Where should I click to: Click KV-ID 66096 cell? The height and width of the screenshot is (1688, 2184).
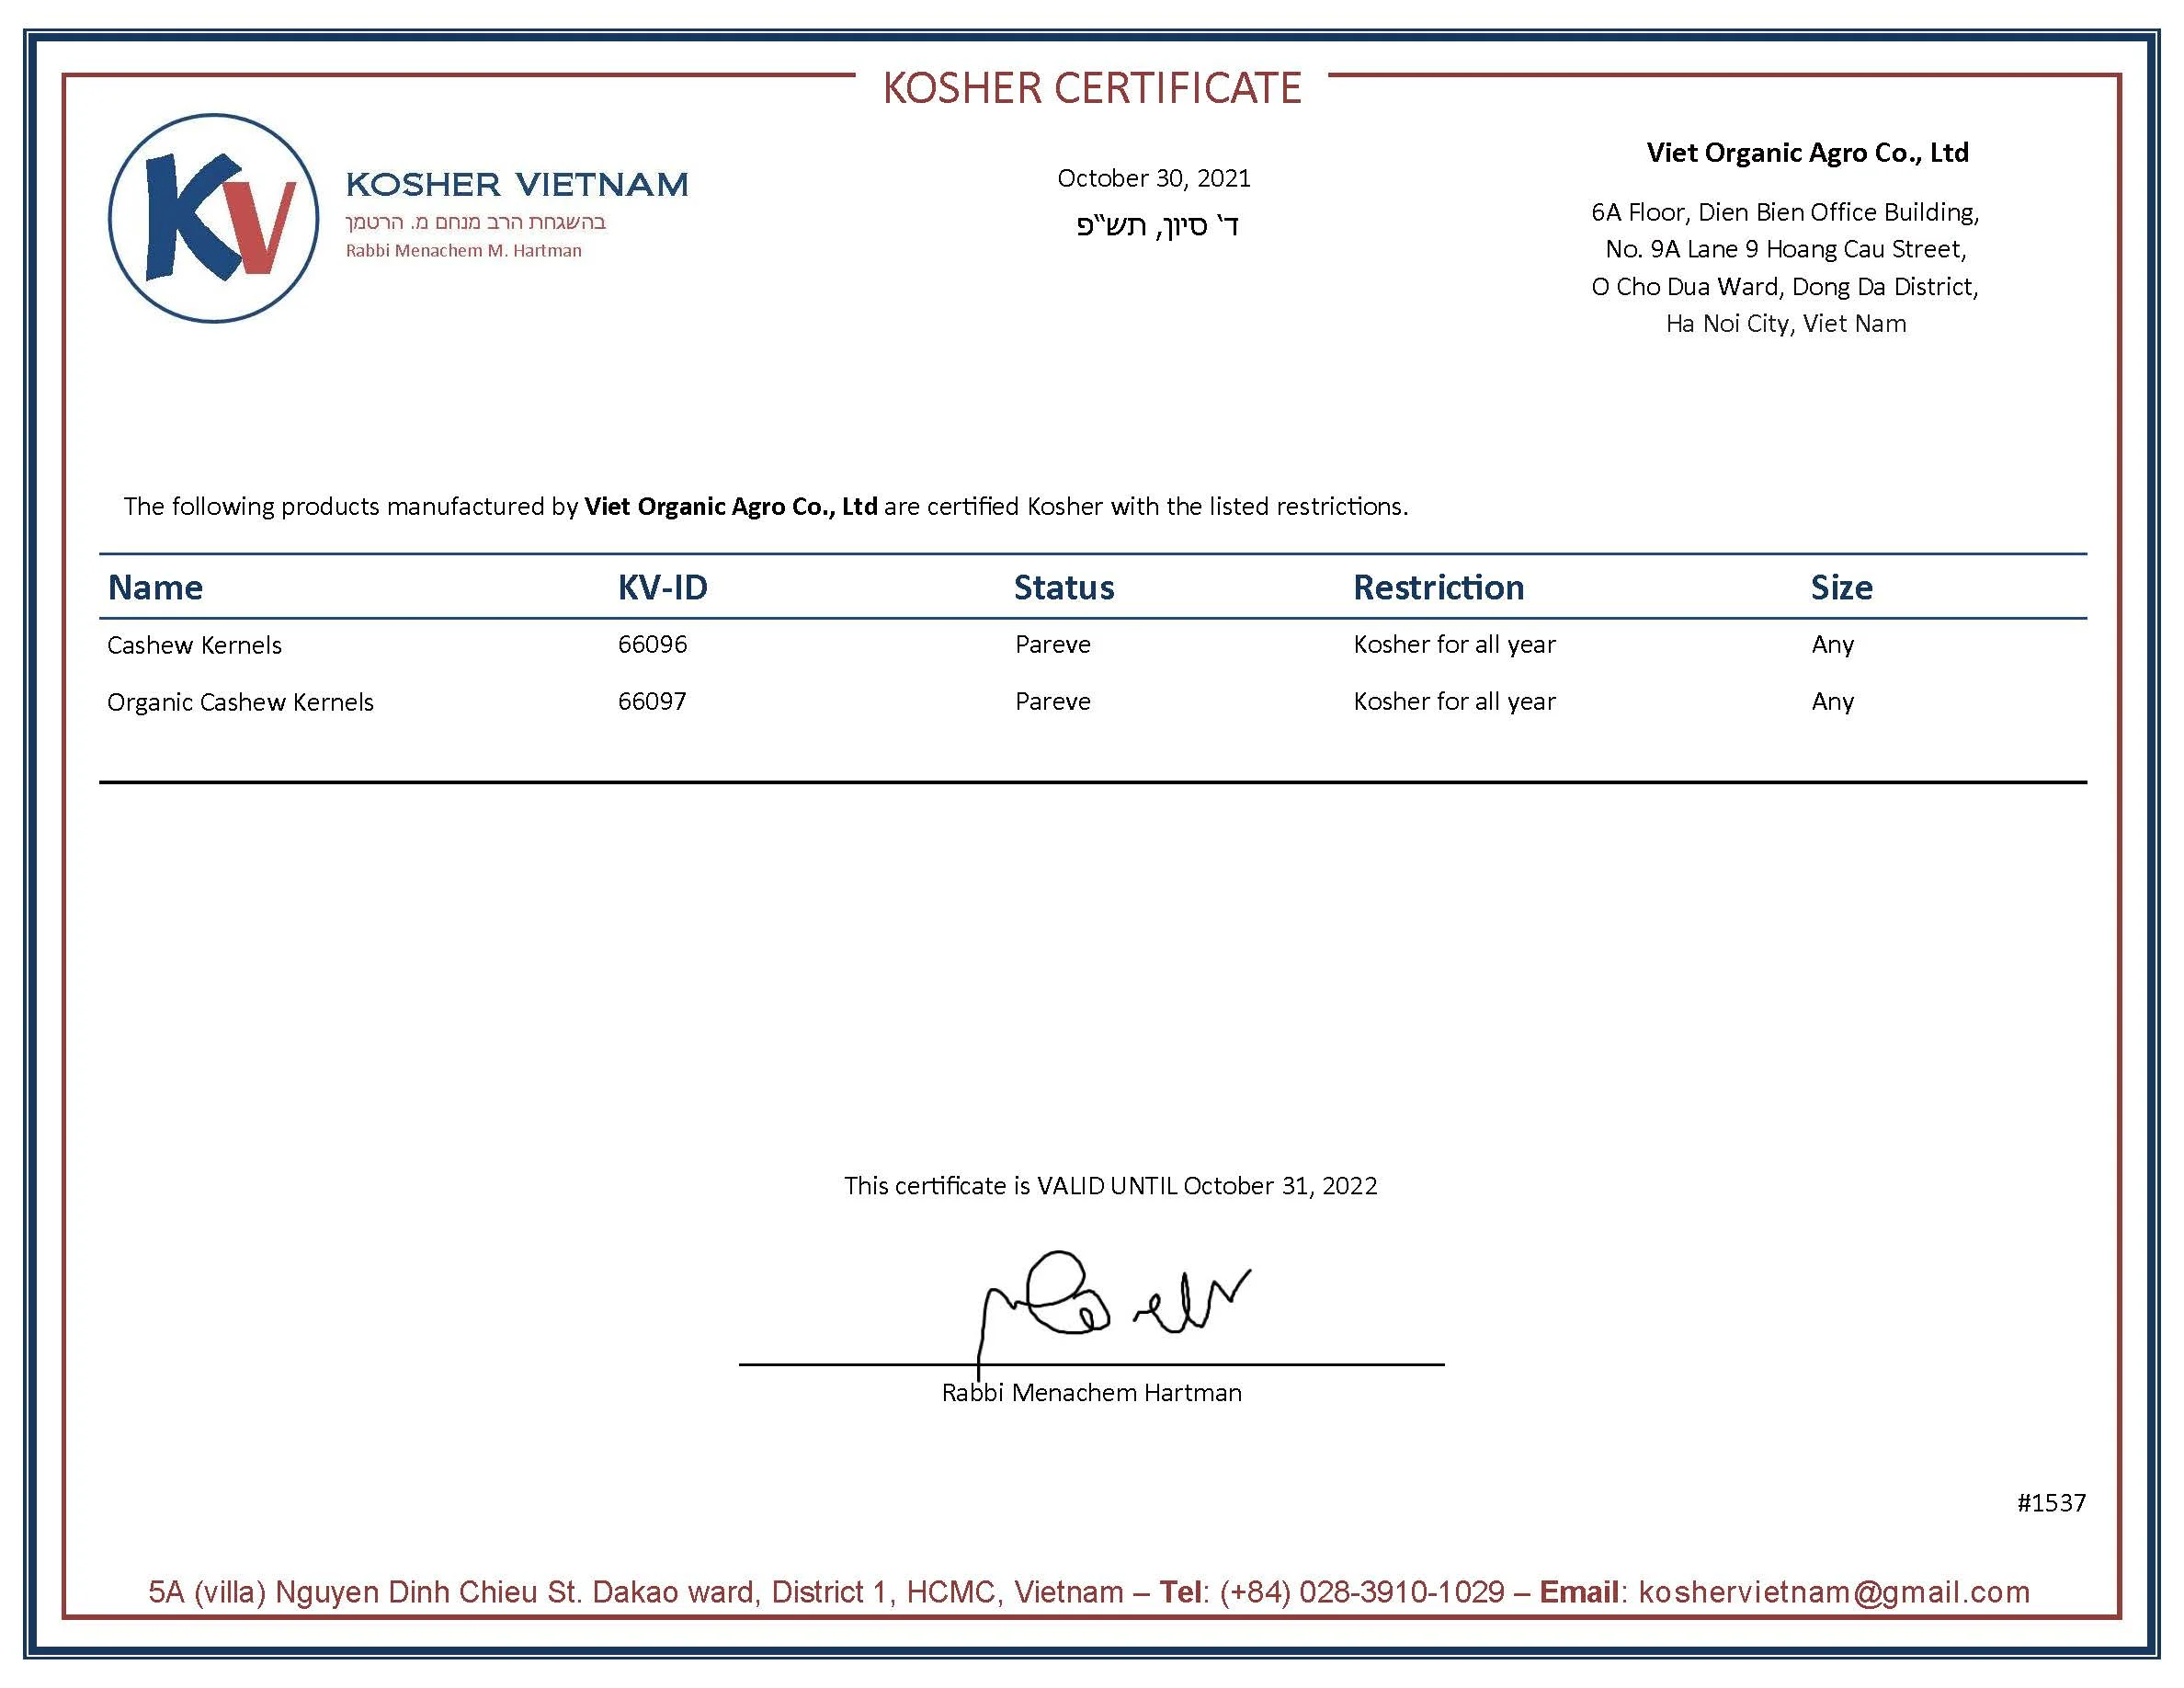(x=652, y=644)
